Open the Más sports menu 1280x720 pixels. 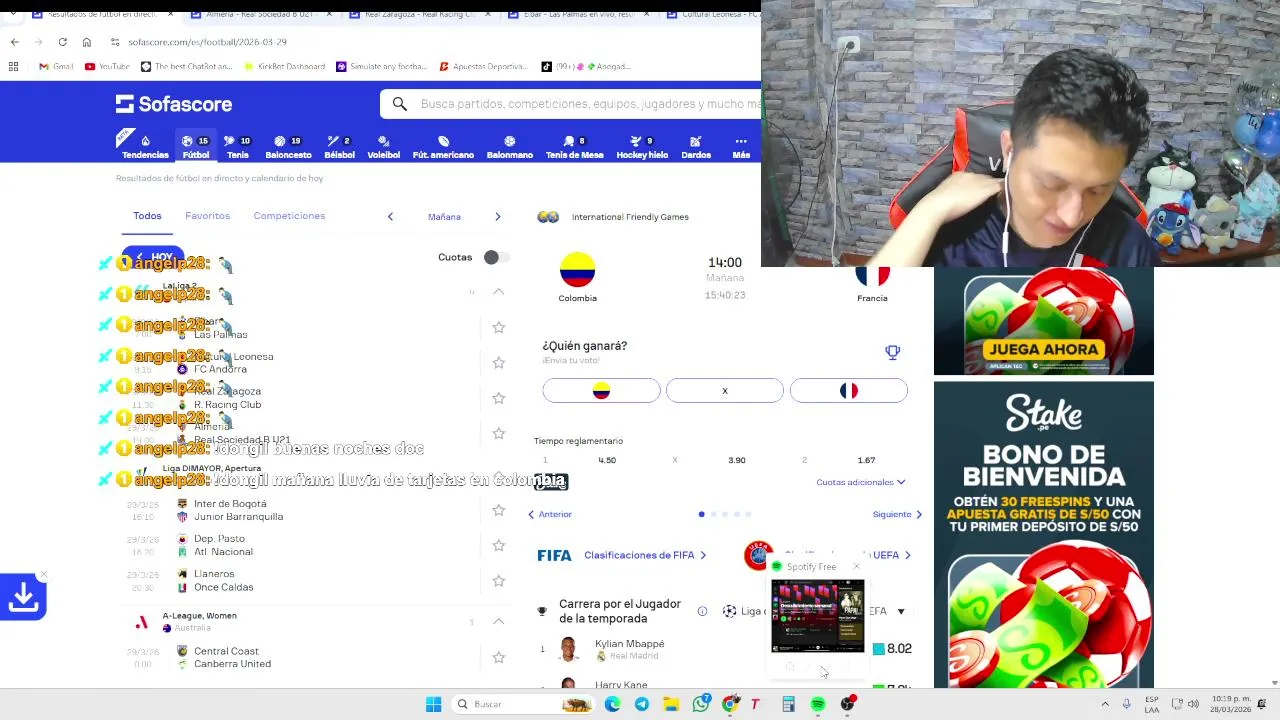point(741,147)
